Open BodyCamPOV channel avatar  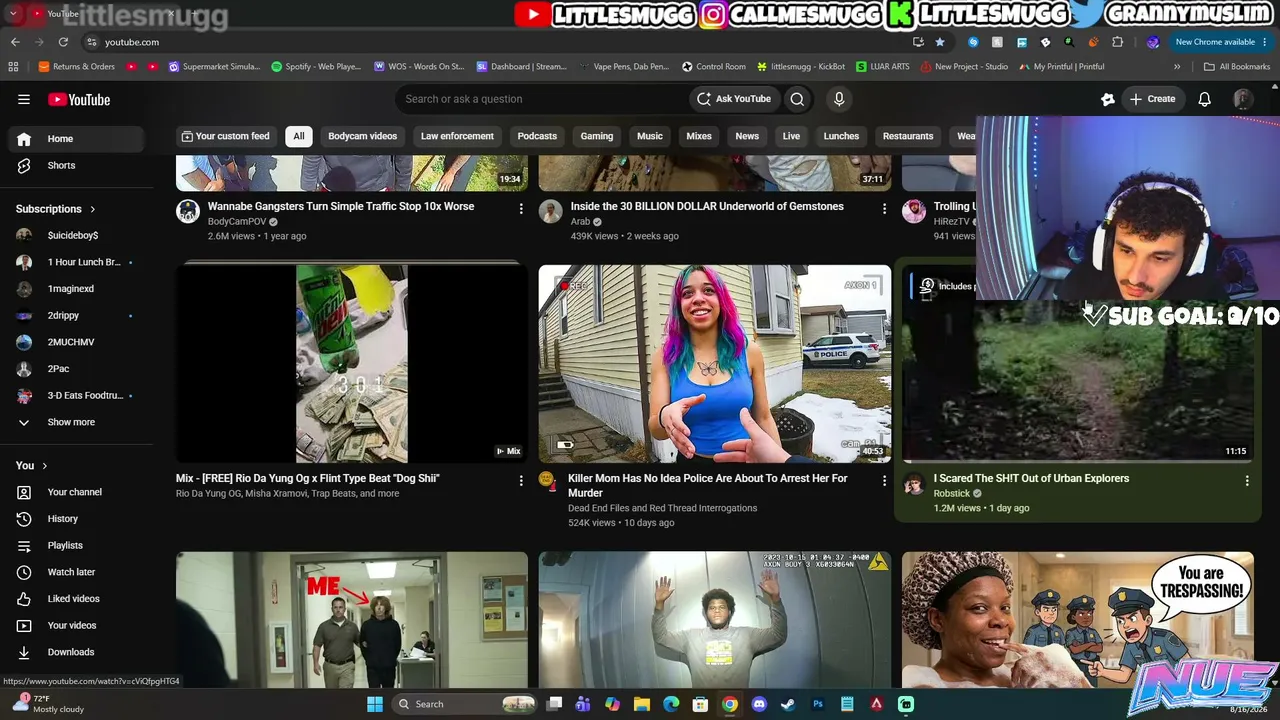click(188, 211)
